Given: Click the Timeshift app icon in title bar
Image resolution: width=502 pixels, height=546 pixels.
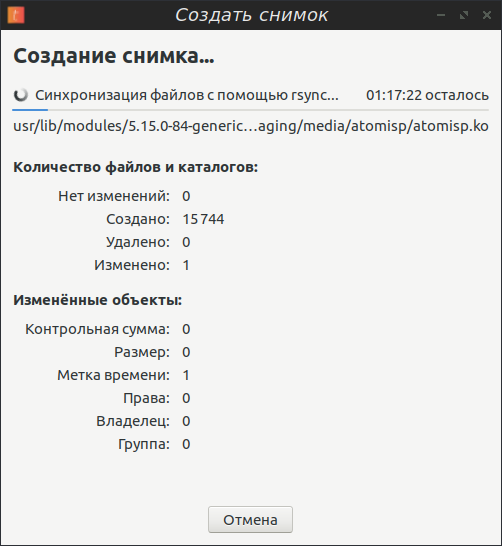Looking at the screenshot, I should pos(16,15).
